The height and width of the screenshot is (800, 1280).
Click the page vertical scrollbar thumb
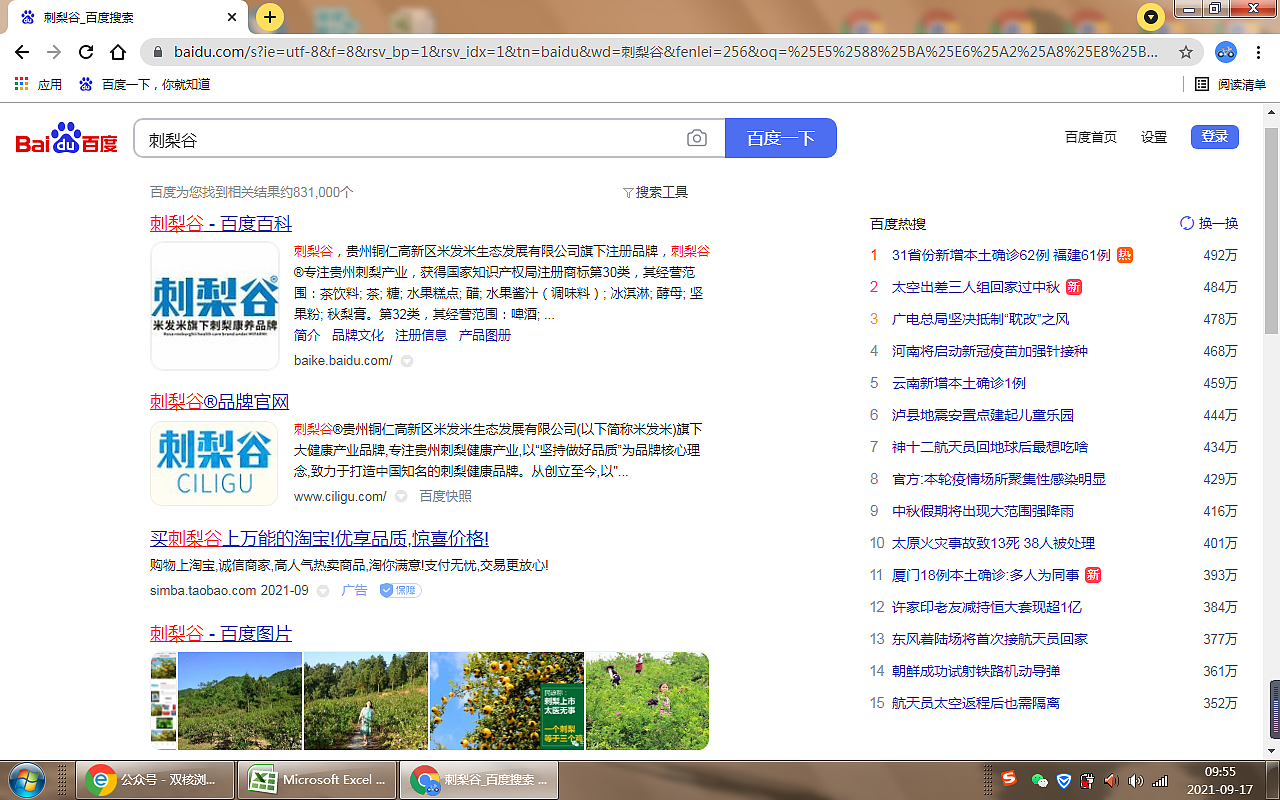click(1272, 231)
